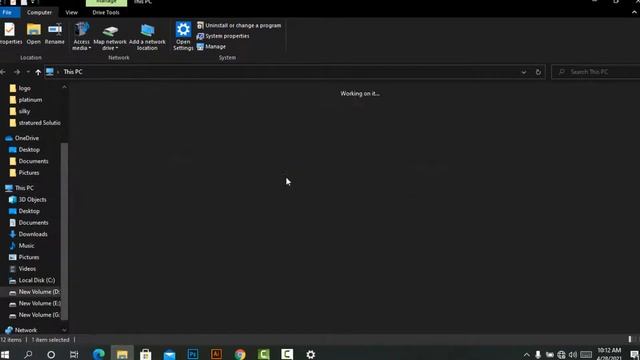Select New Volume (G:)
Screen dimensions: 640x360
pos(34,315)
